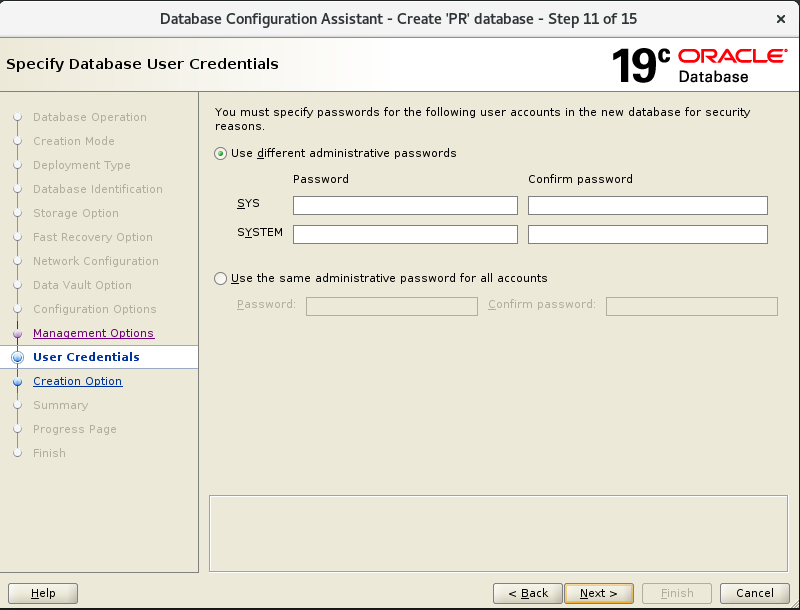Click the SYS account label
Image resolution: width=800 pixels, height=610 pixels.
click(x=248, y=204)
